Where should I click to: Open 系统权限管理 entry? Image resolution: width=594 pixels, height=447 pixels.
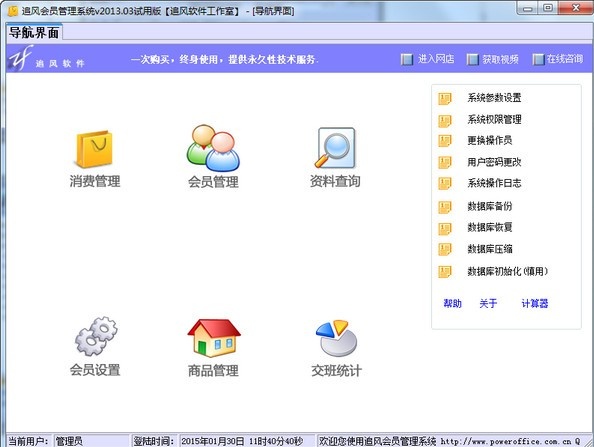tap(494, 120)
